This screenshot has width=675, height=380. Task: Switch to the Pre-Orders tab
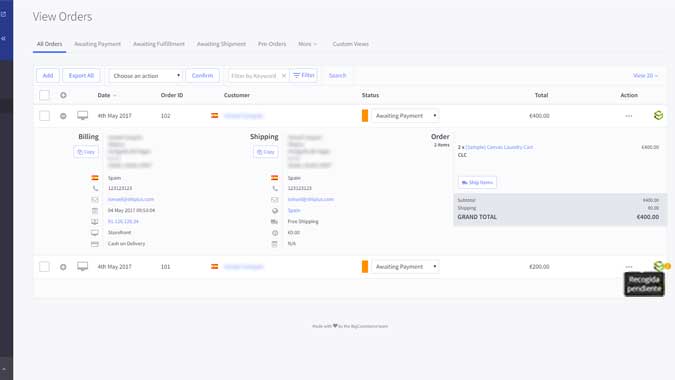(x=272, y=44)
